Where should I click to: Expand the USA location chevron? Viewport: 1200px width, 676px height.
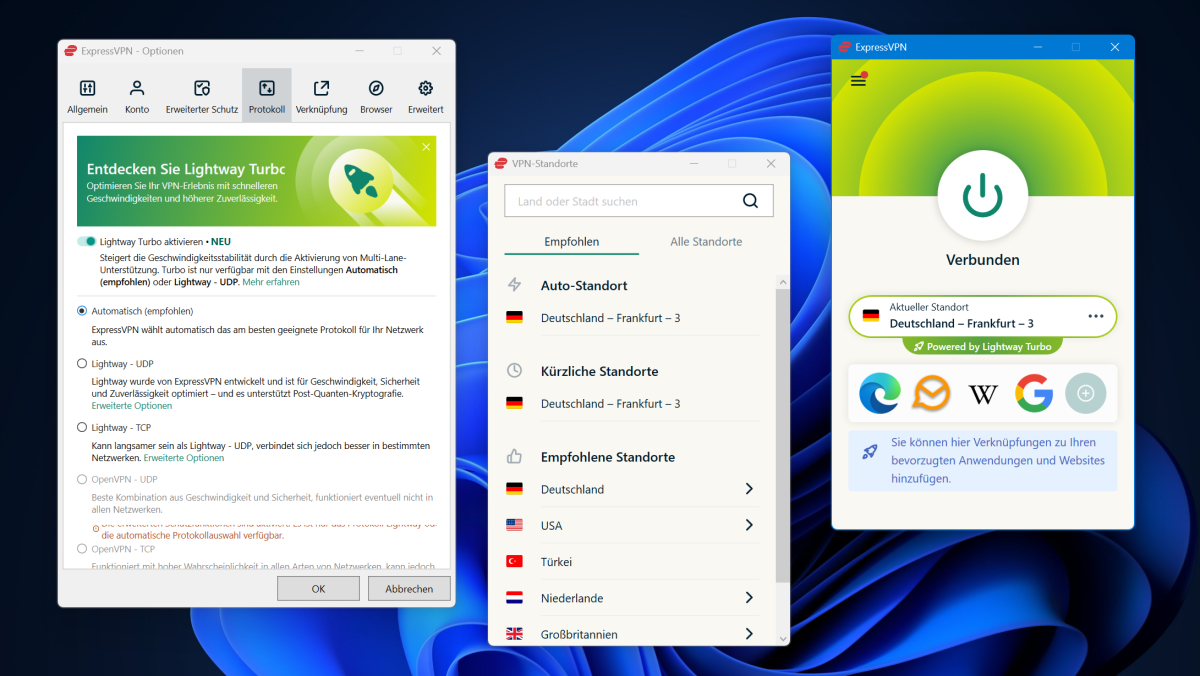click(x=749, y=525)
